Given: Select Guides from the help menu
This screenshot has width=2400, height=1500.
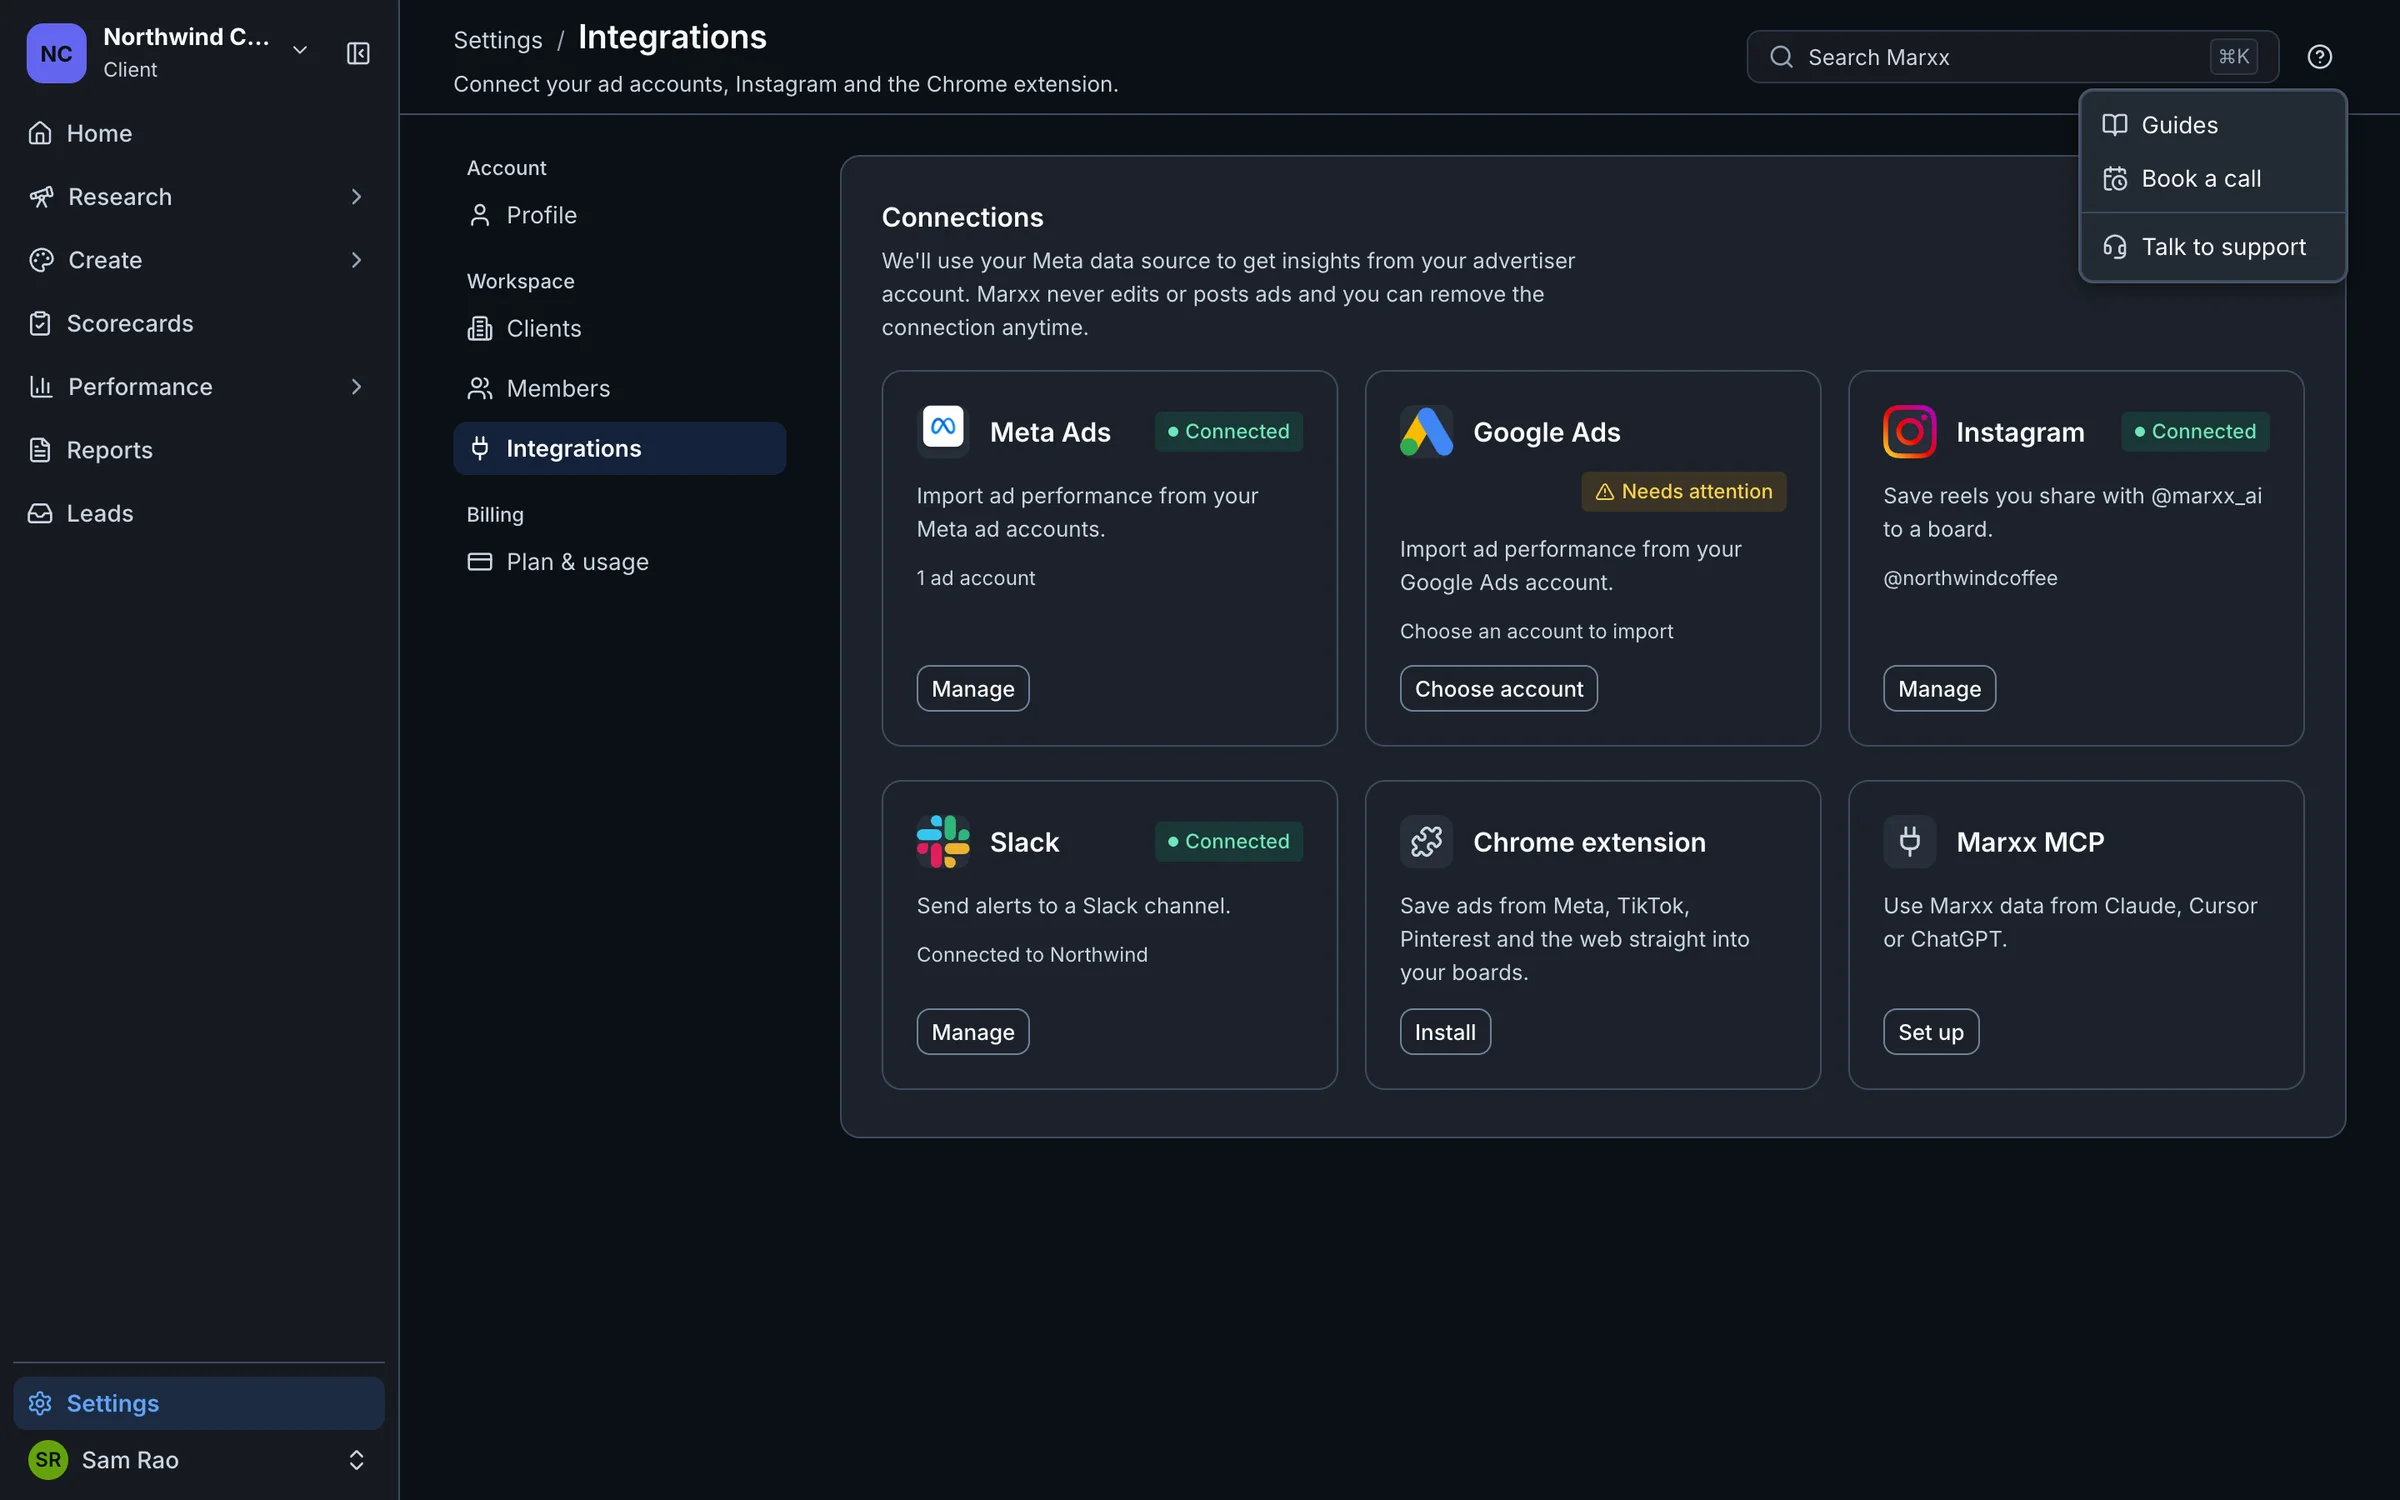Looking at the screenshot, I should click(x=2212, y=125).
